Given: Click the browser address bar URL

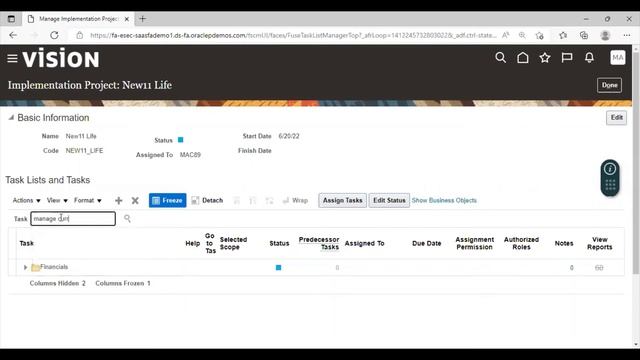Looking at the screenshot, I should (x=293, y=36).
